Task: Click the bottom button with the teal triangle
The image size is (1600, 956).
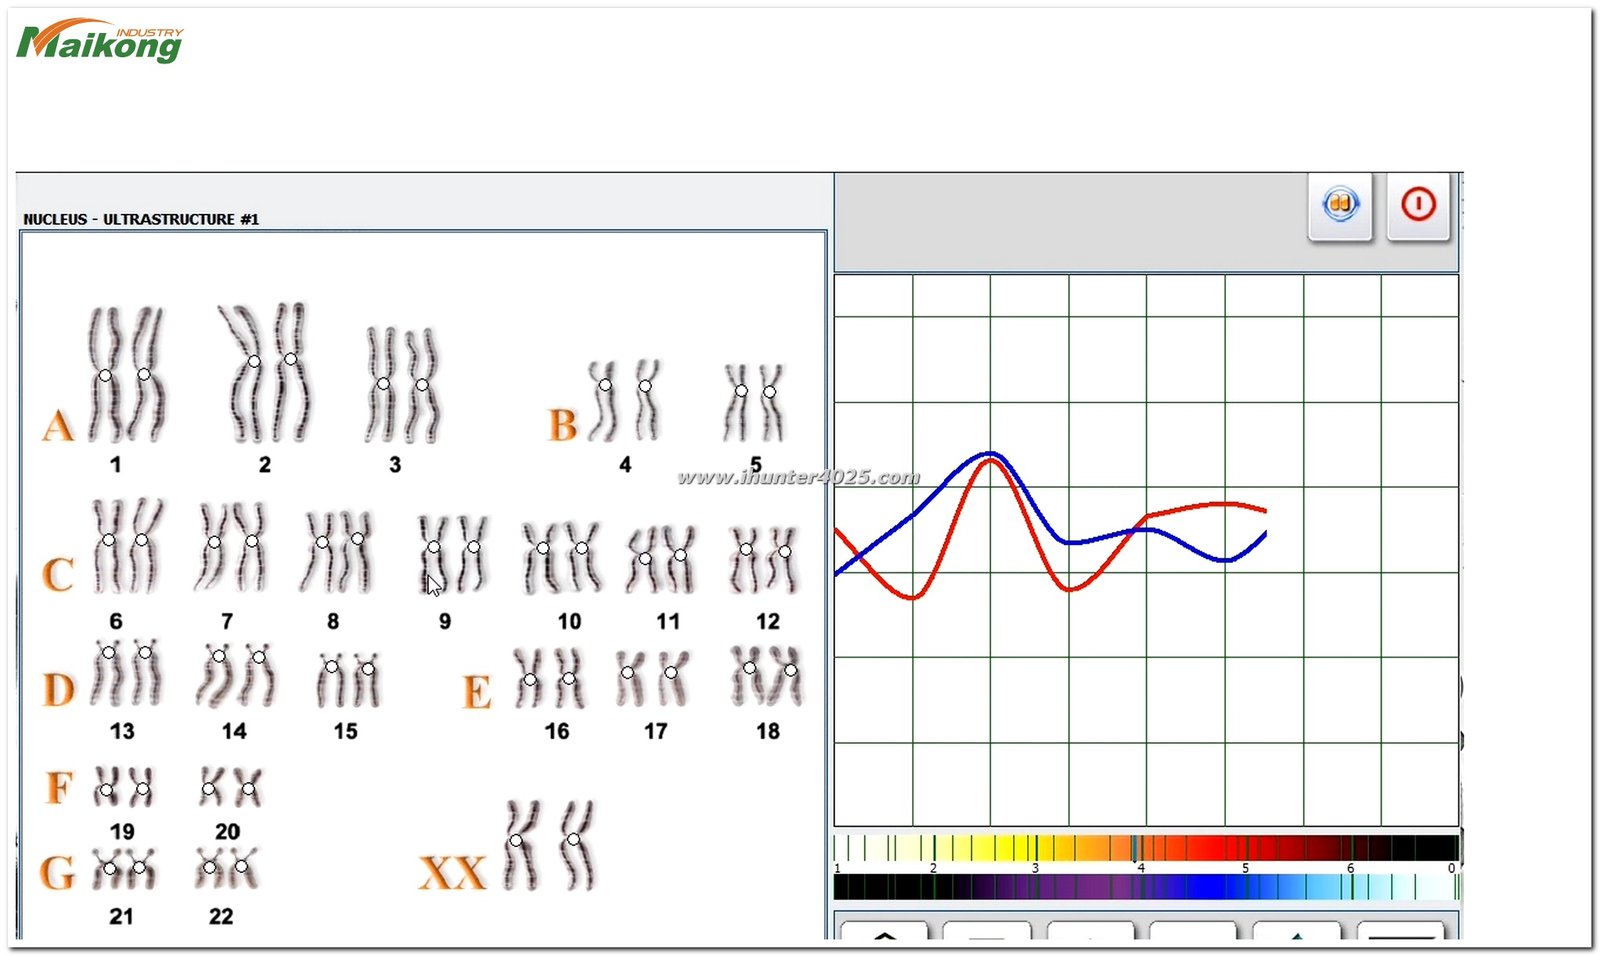Action: 1296,932
